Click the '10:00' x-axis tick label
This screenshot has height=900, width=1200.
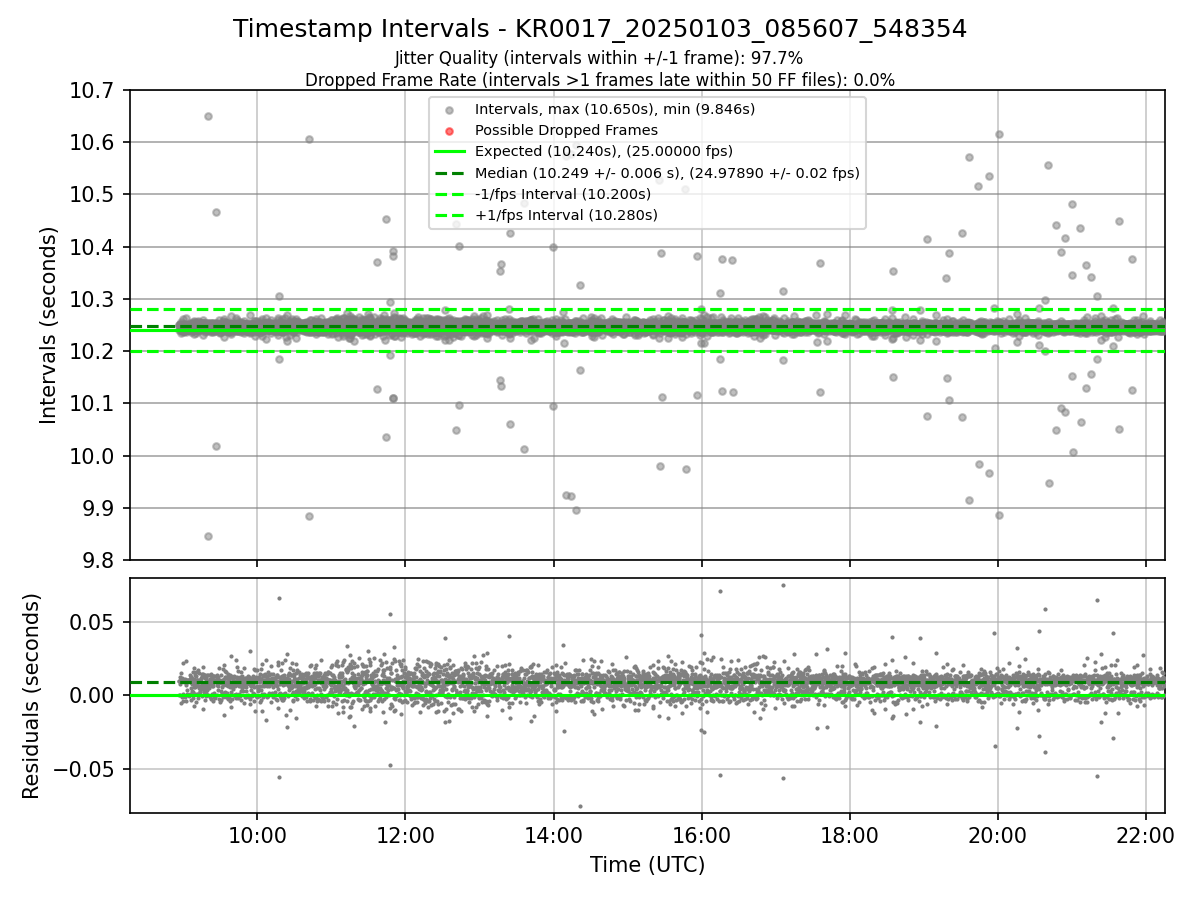coord(257,836)
